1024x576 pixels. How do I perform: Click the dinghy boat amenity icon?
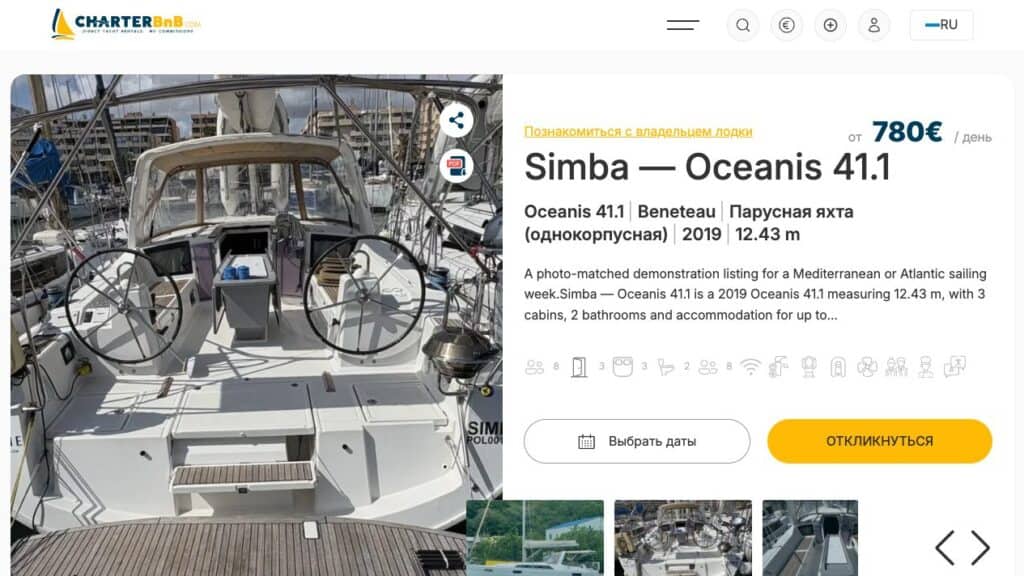(838, 367)
